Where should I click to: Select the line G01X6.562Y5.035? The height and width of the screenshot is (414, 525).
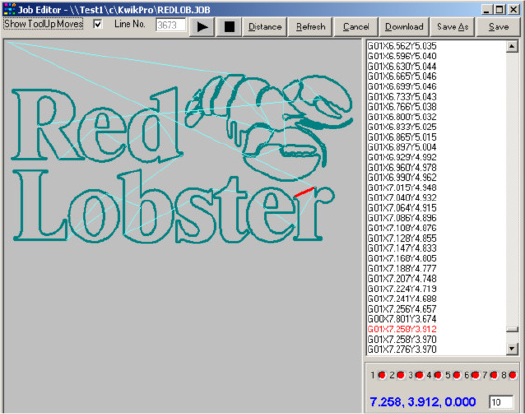coord(402,46)
